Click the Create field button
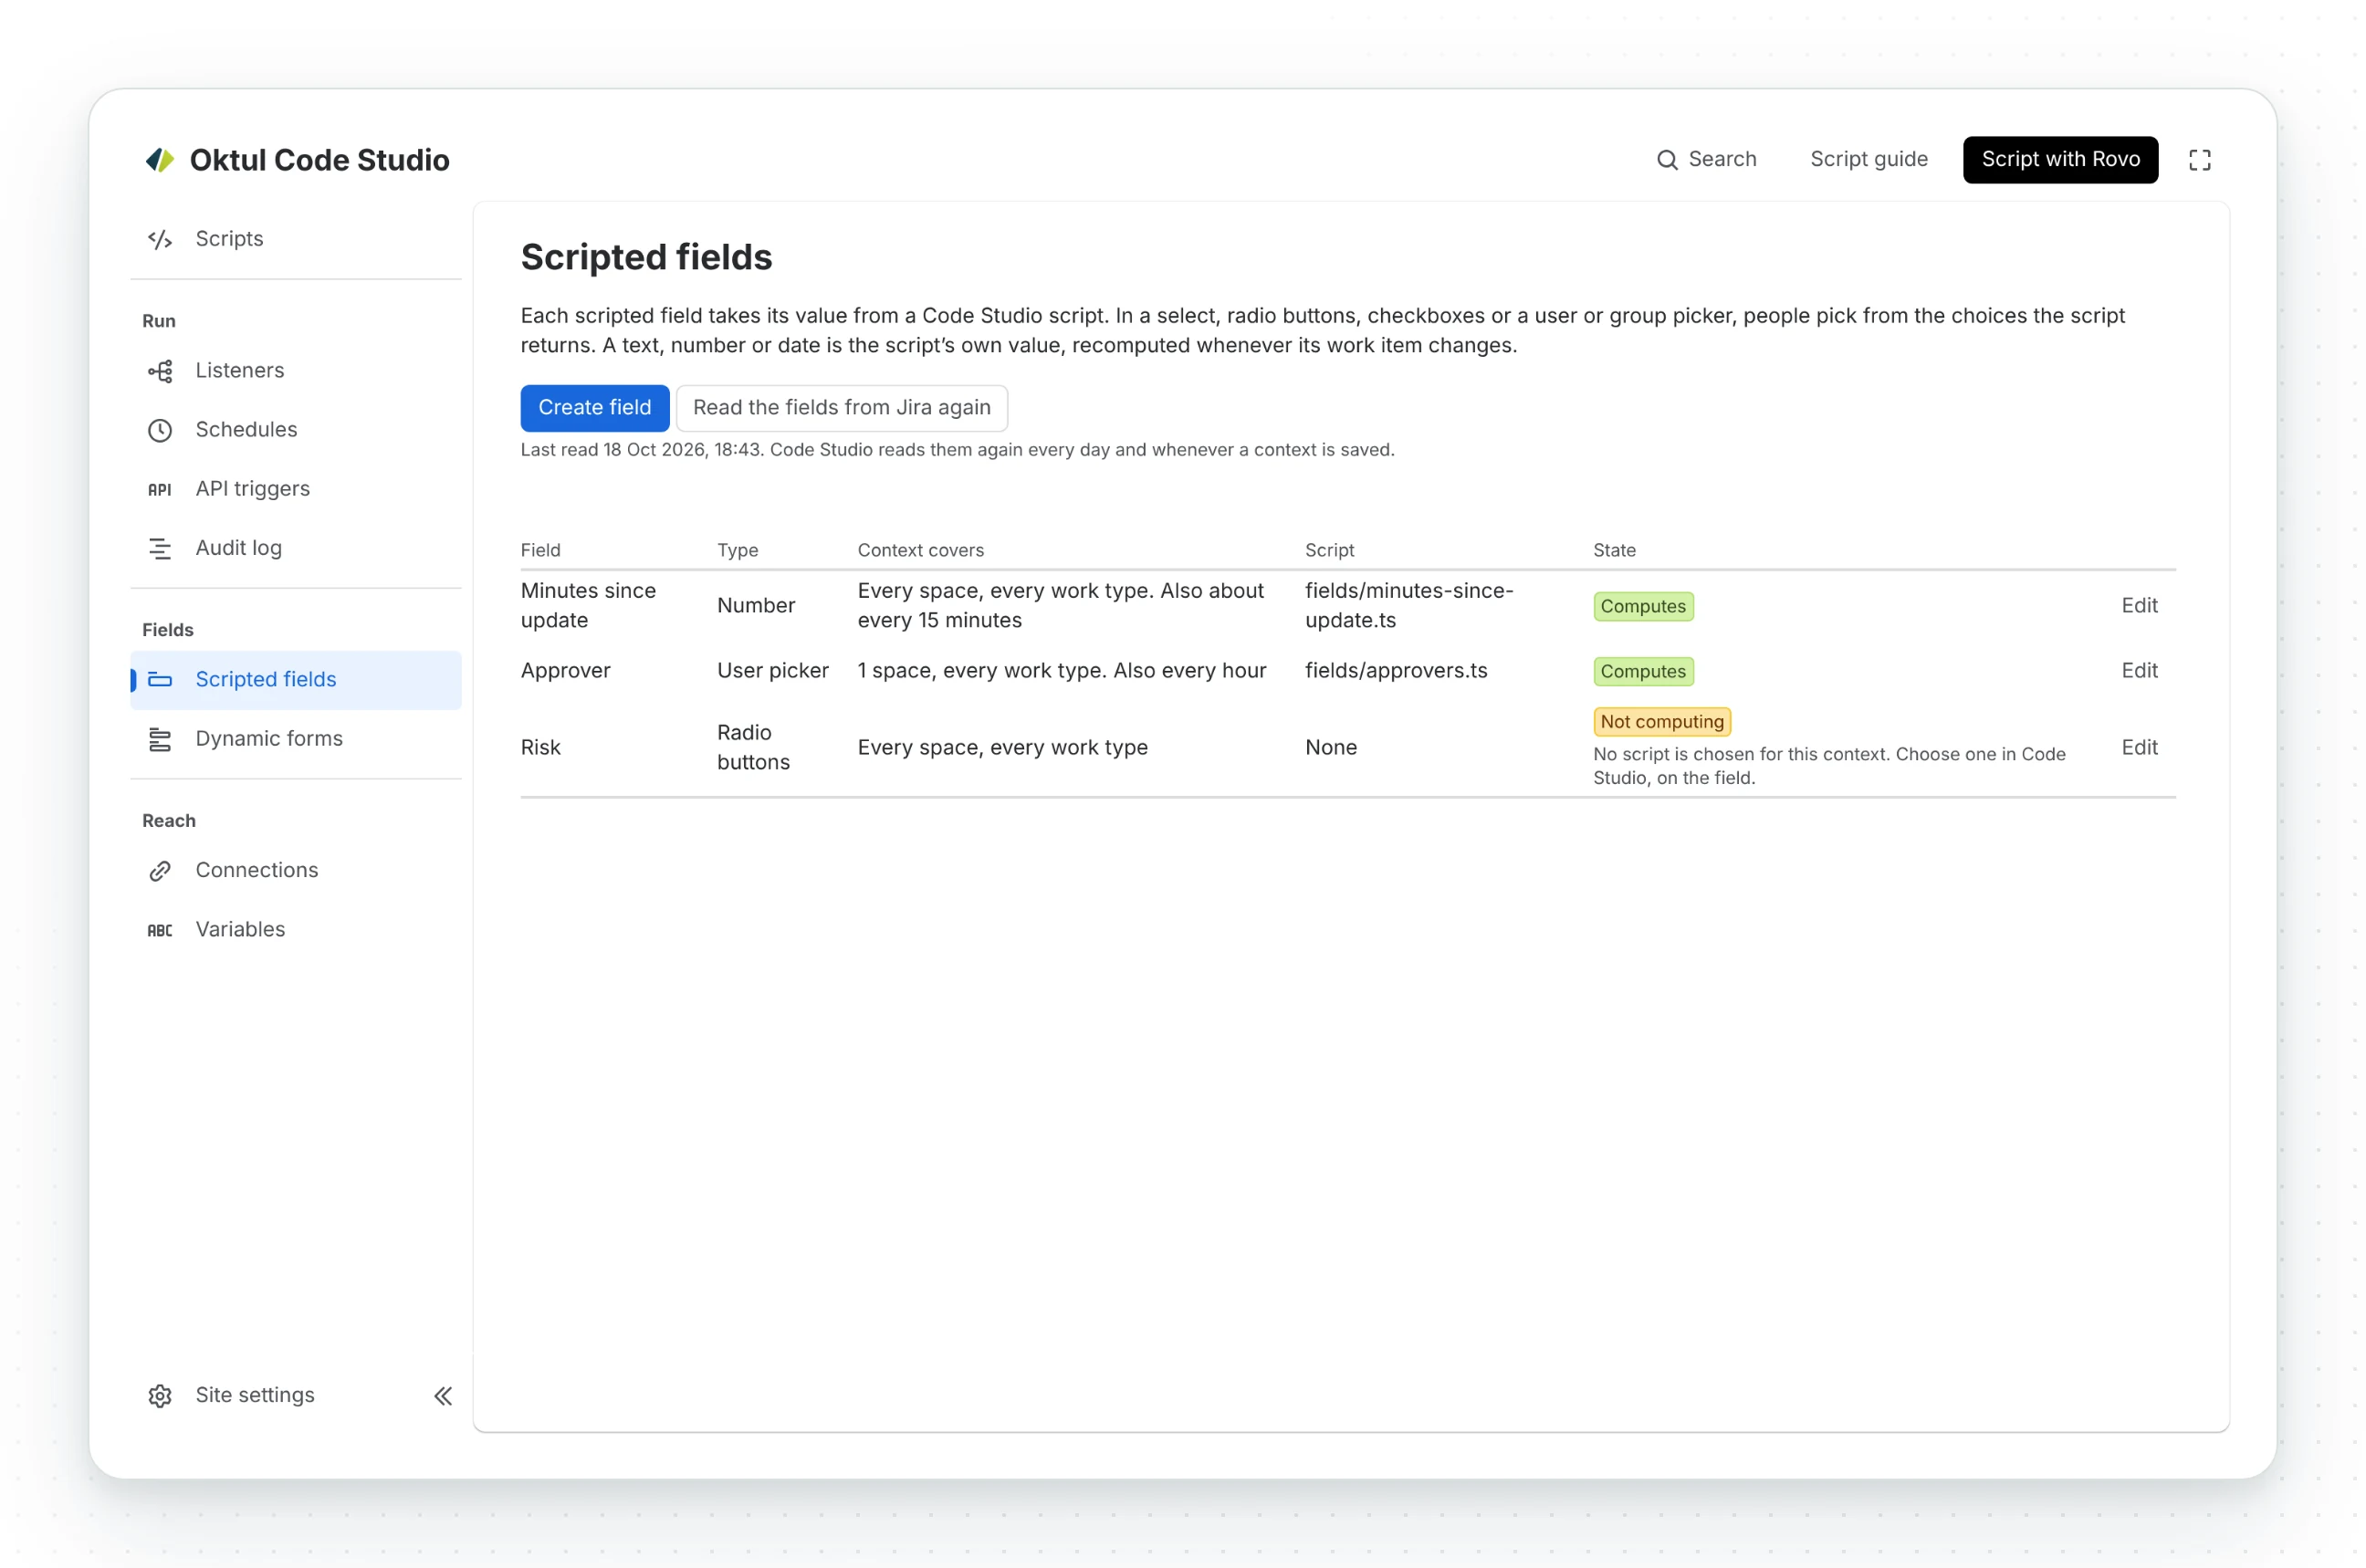Image resolution: width=2366 pixels, height=1568 pixels. [x=595, y=408]
